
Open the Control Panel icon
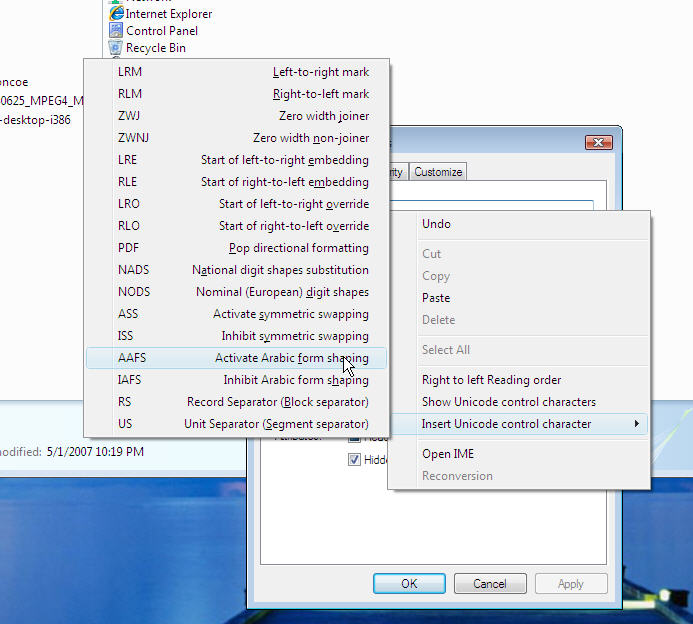[116, 30]
